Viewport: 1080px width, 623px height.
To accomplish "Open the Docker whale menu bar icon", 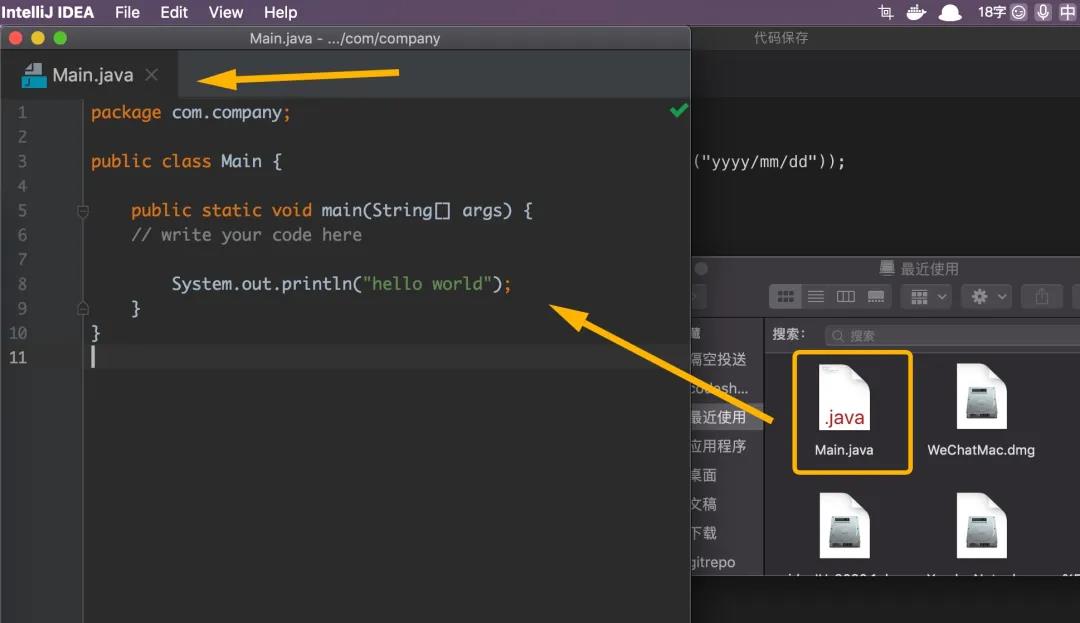I will click(916, 12).
